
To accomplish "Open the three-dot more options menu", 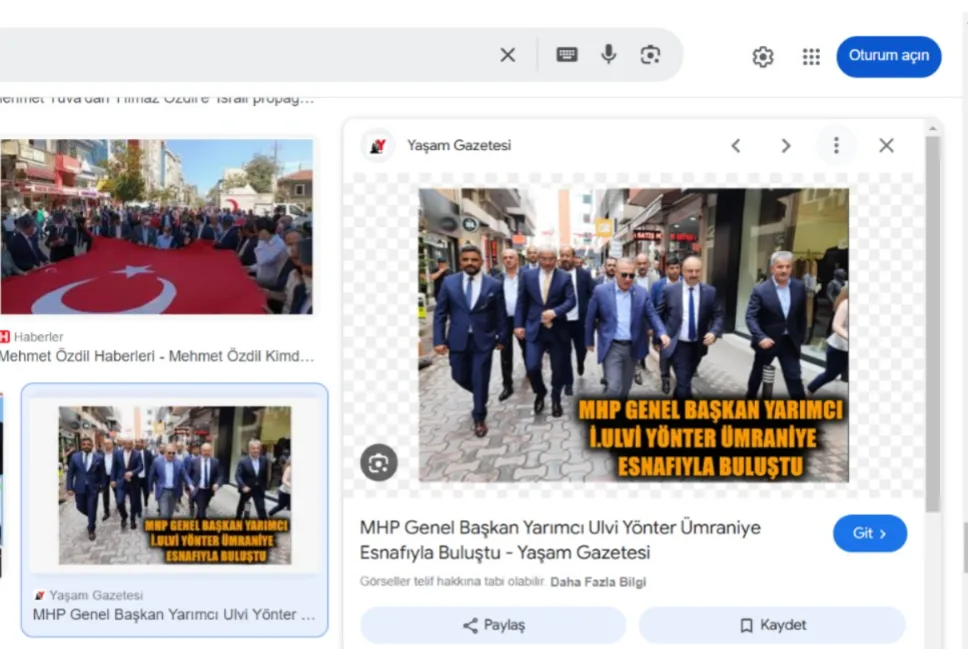I will point(836,145).
